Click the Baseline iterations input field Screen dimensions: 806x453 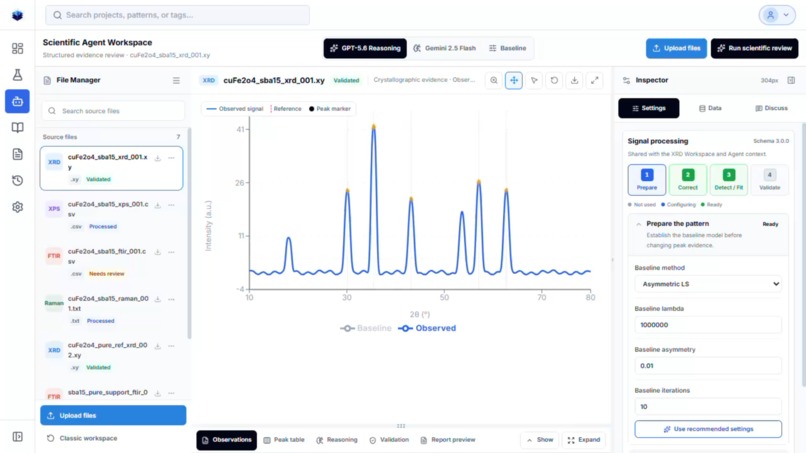point(708,407)
